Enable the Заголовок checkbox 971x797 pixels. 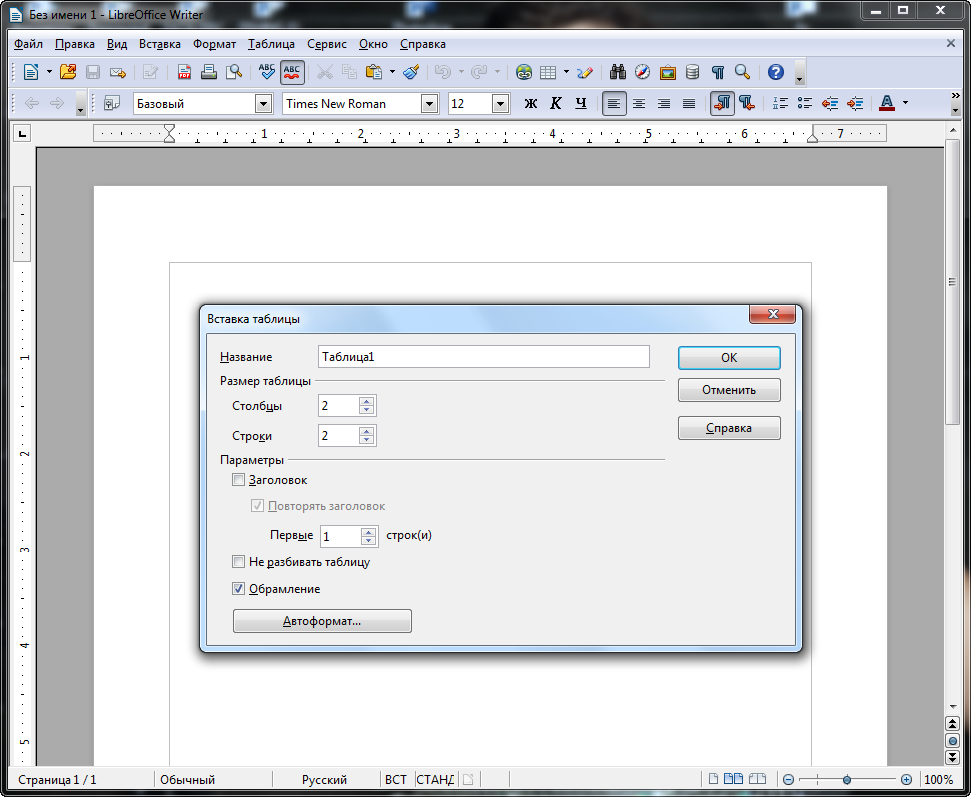pyautogui.click(x=238, y=480)
